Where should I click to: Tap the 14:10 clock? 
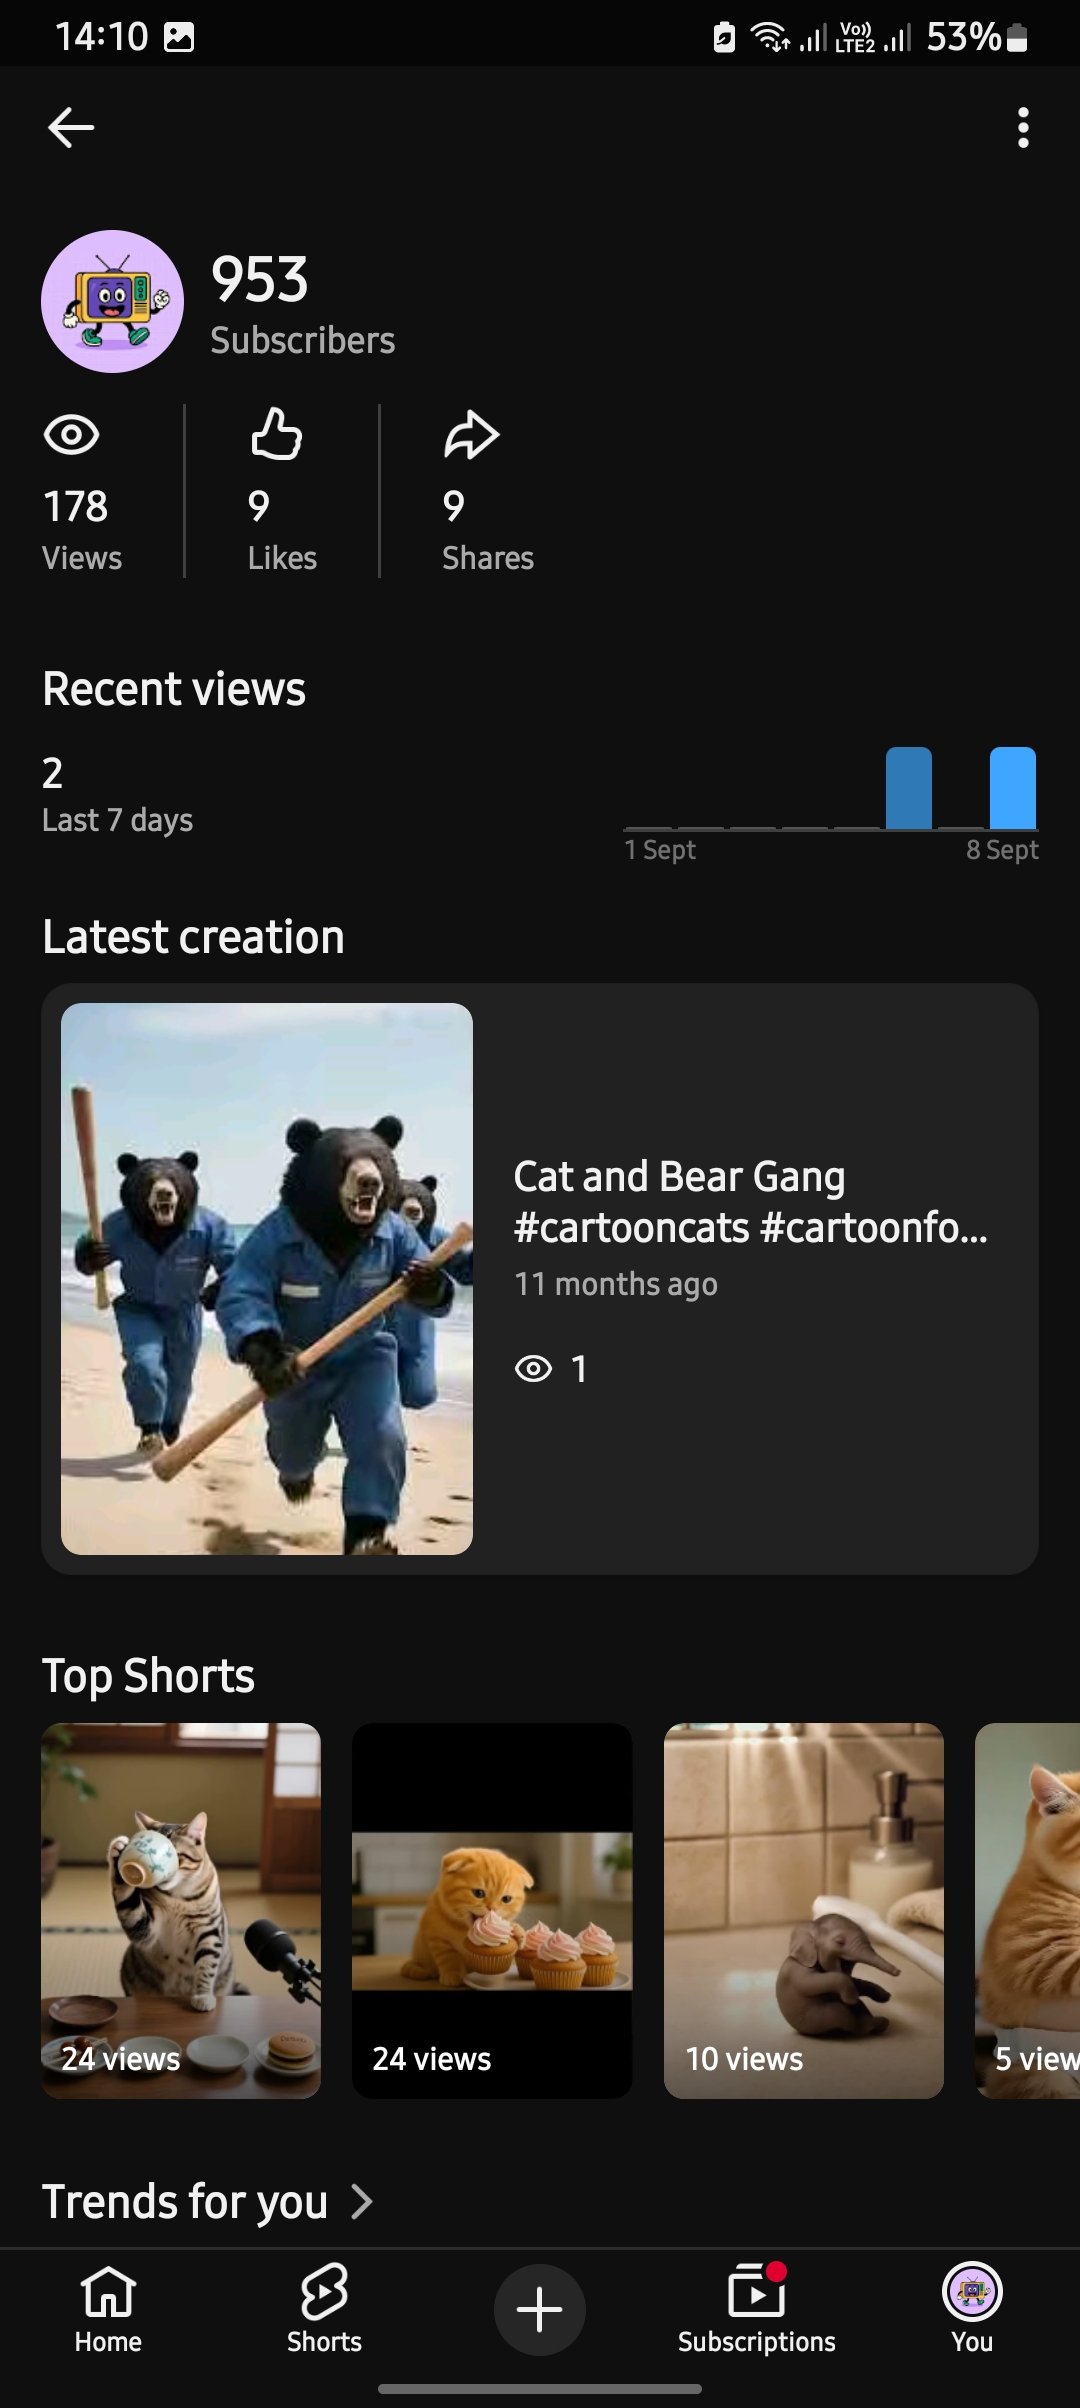101,37
